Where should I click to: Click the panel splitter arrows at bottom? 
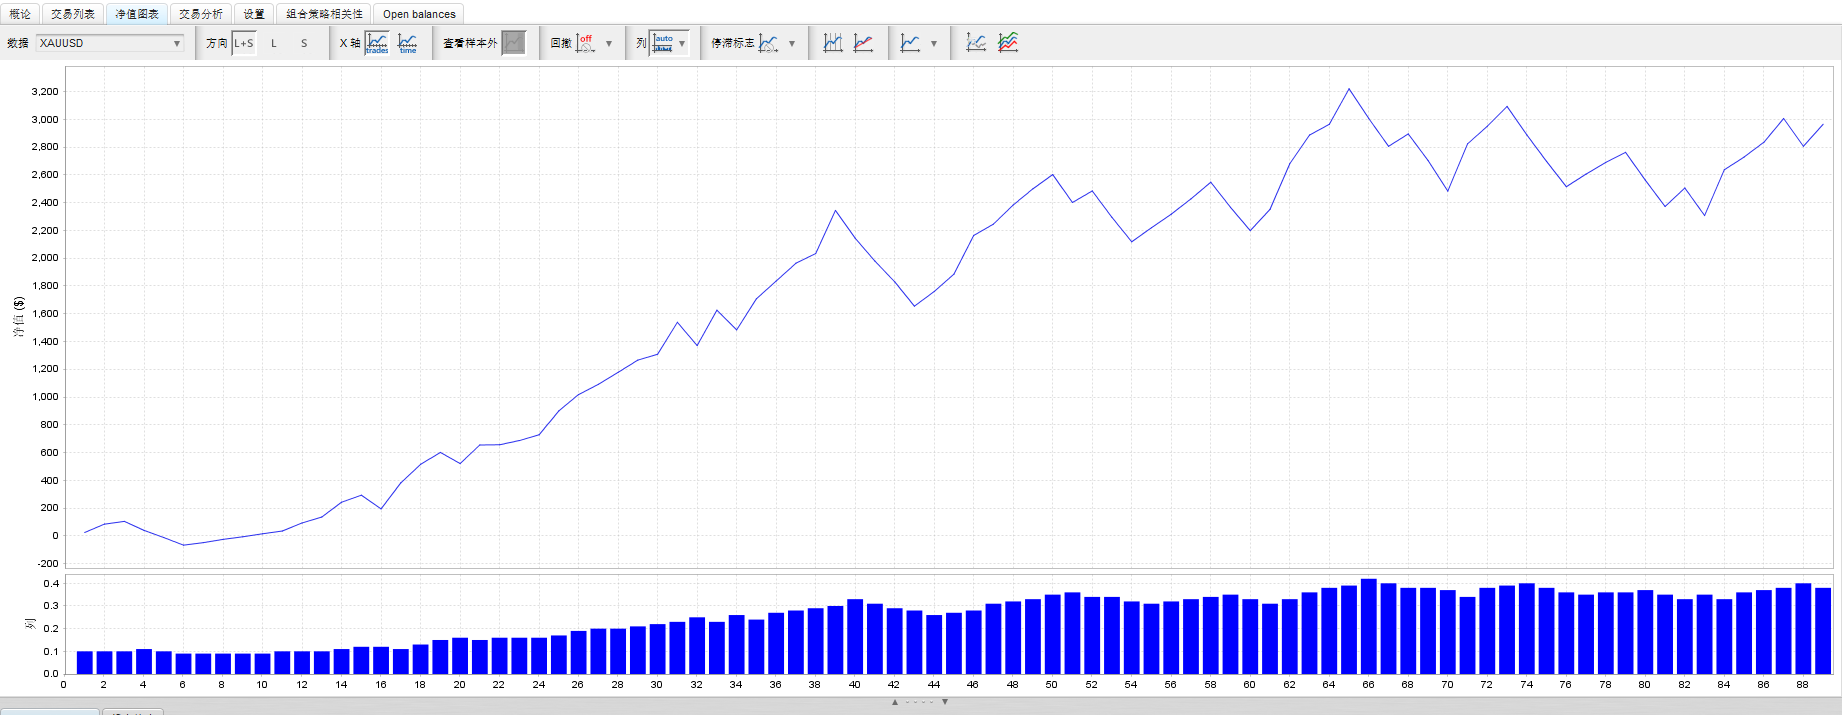[x=920, y=702]
